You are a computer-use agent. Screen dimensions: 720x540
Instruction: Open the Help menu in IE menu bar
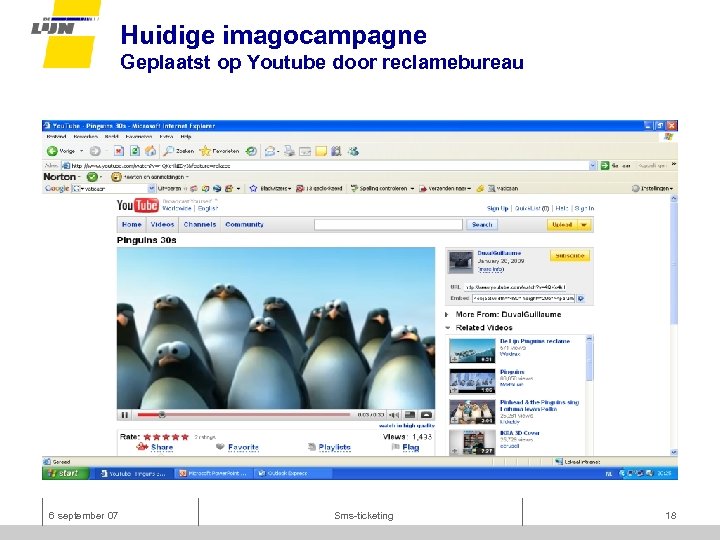[186, 136]
